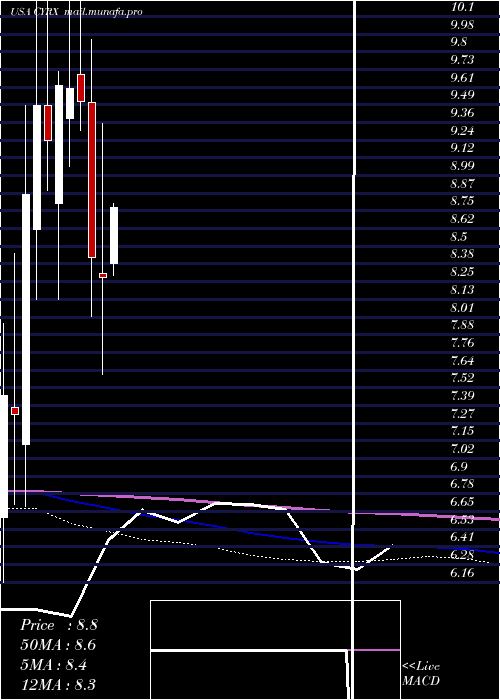Click the 'Price : 8.8' label
This screenshot has width=500, height=700.
pyautogui.click(x=59, y=625)
